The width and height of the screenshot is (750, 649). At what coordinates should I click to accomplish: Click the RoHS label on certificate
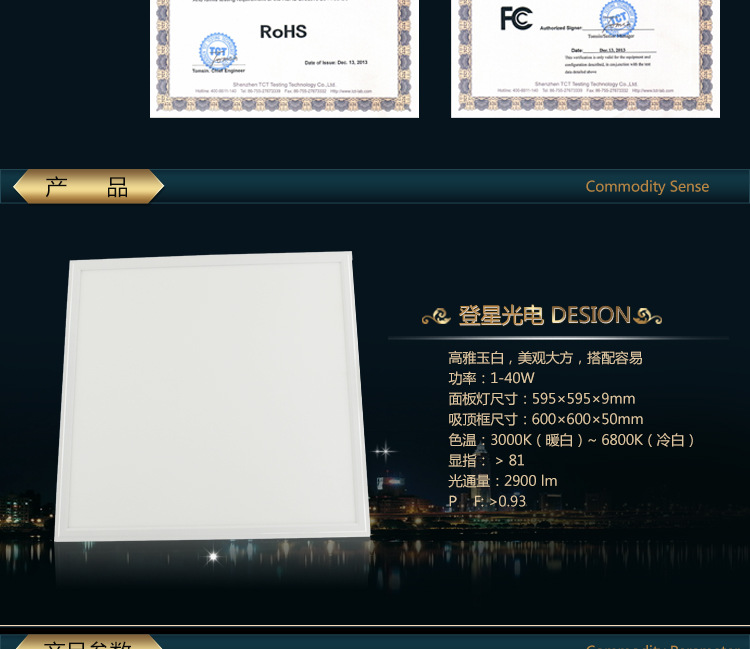(283, 32)
